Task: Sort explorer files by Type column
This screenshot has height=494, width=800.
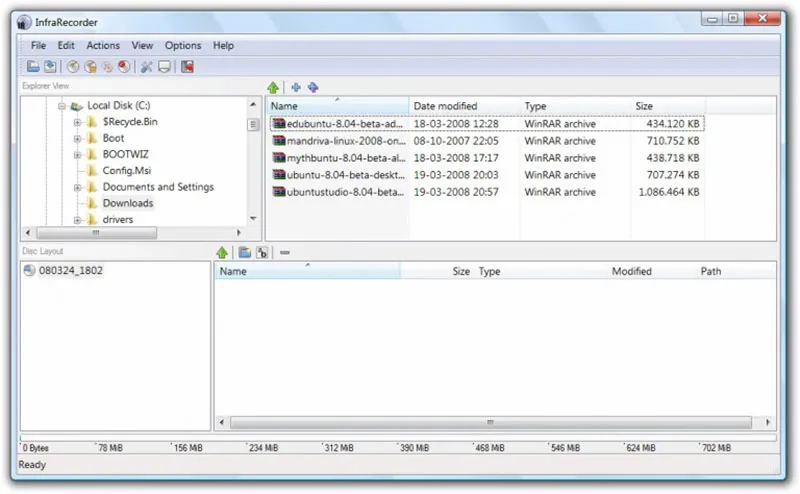Action: [x=576, y=106]
